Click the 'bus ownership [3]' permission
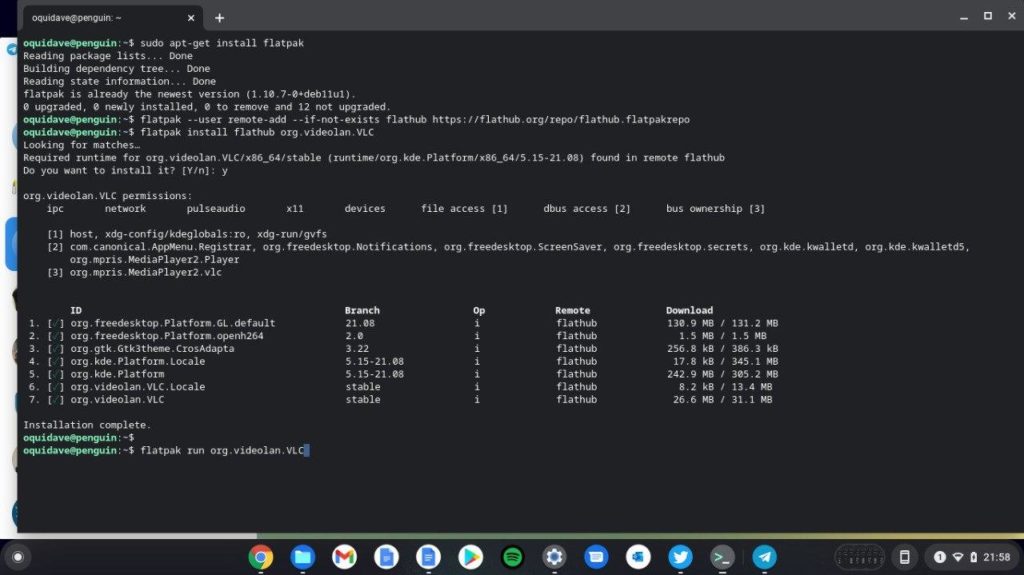1024x575 pixels. (716, 208)
